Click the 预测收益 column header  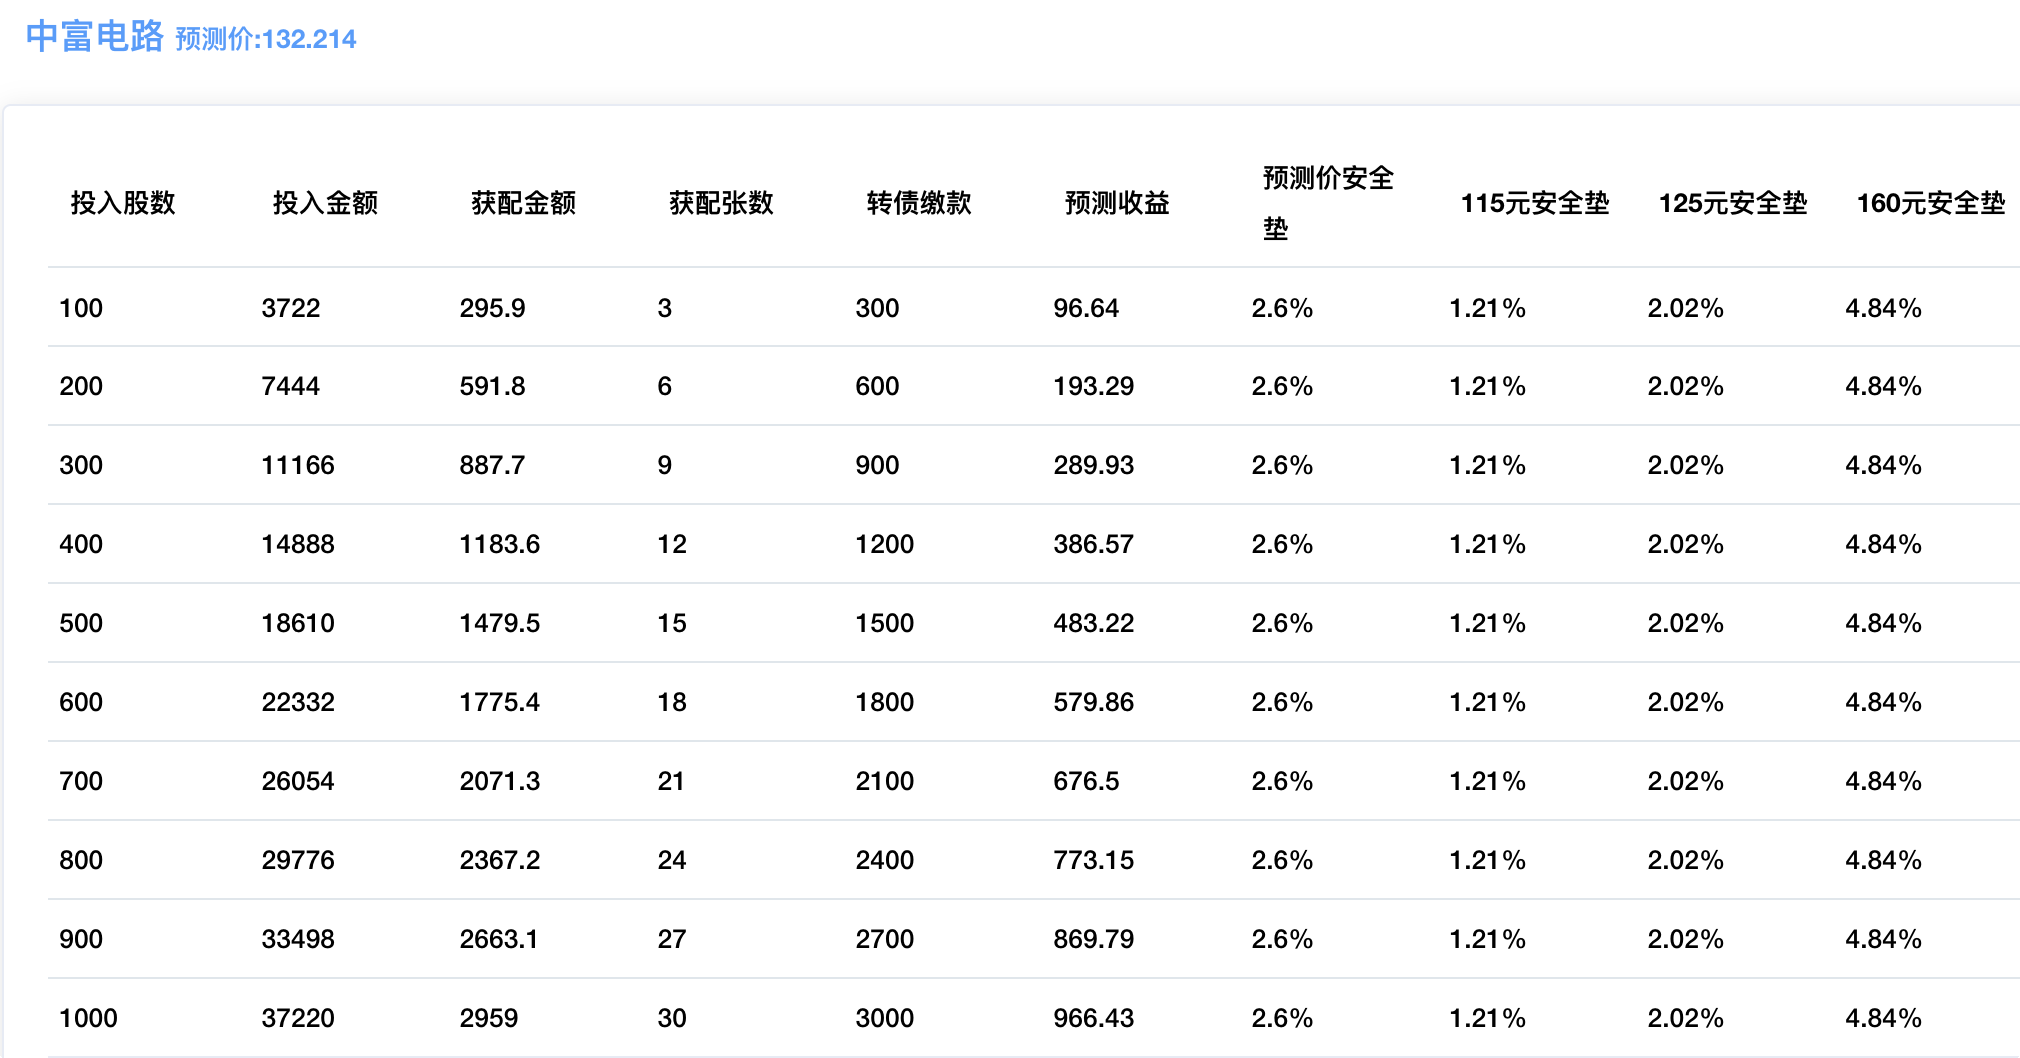1117,203
